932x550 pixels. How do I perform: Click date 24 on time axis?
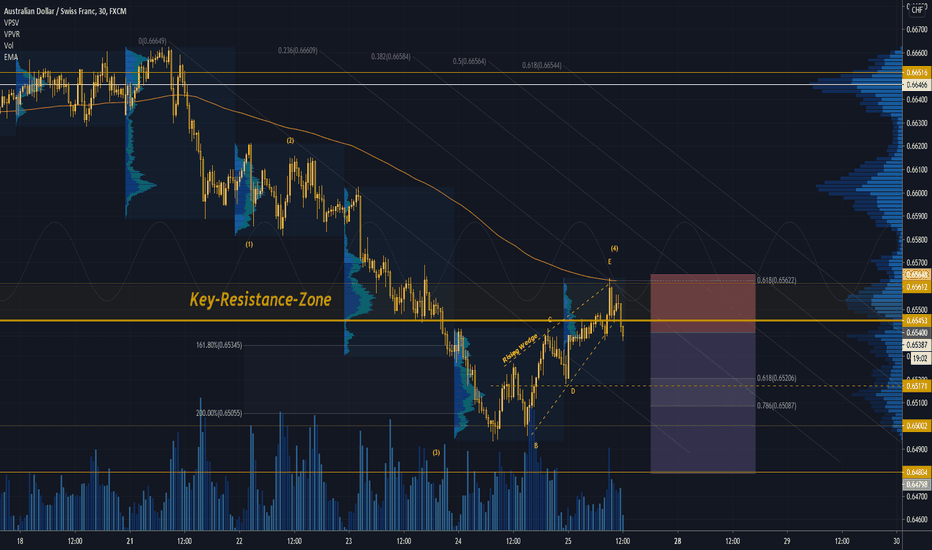458,541
